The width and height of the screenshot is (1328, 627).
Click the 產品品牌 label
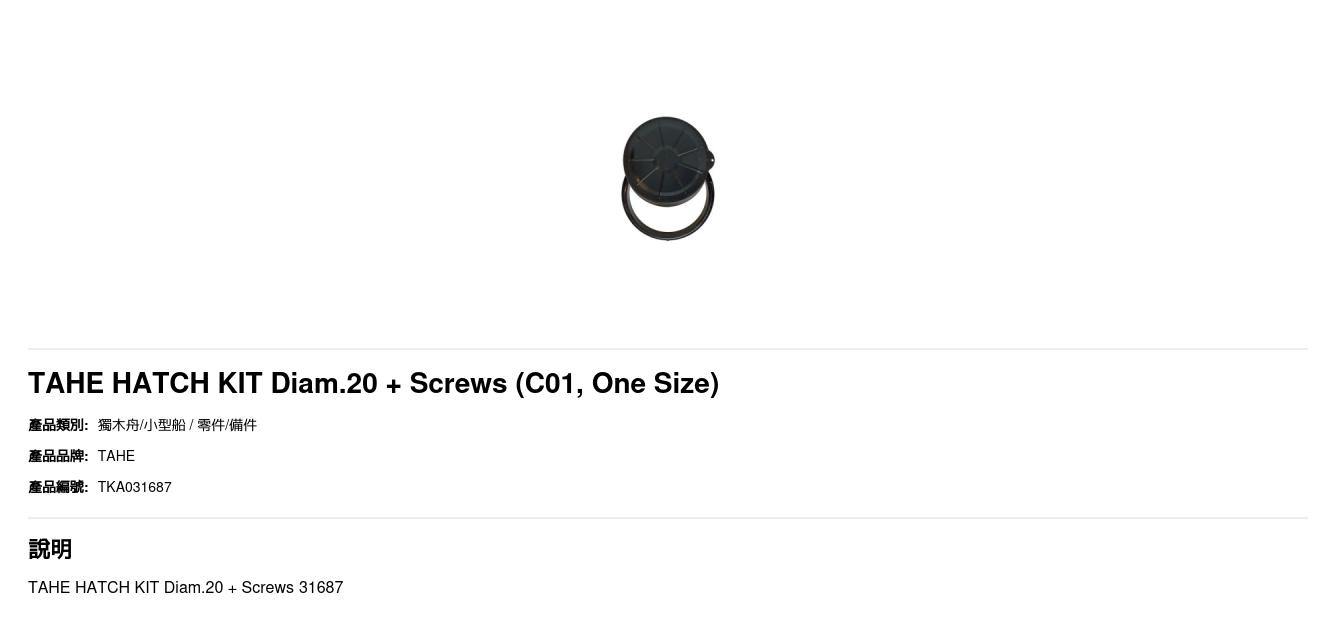click(x=58, y=456)
